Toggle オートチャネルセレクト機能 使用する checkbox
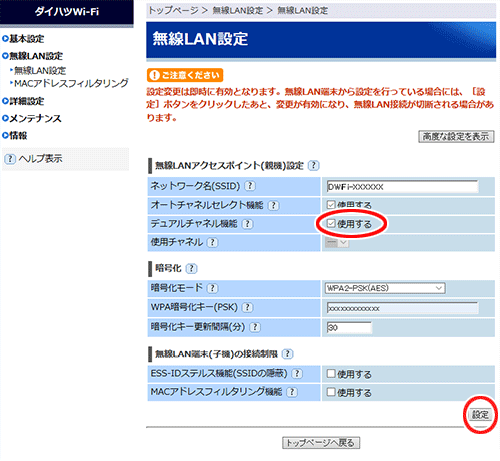The height and width of the screenshot is (461, 500). (x=331, y=204)
